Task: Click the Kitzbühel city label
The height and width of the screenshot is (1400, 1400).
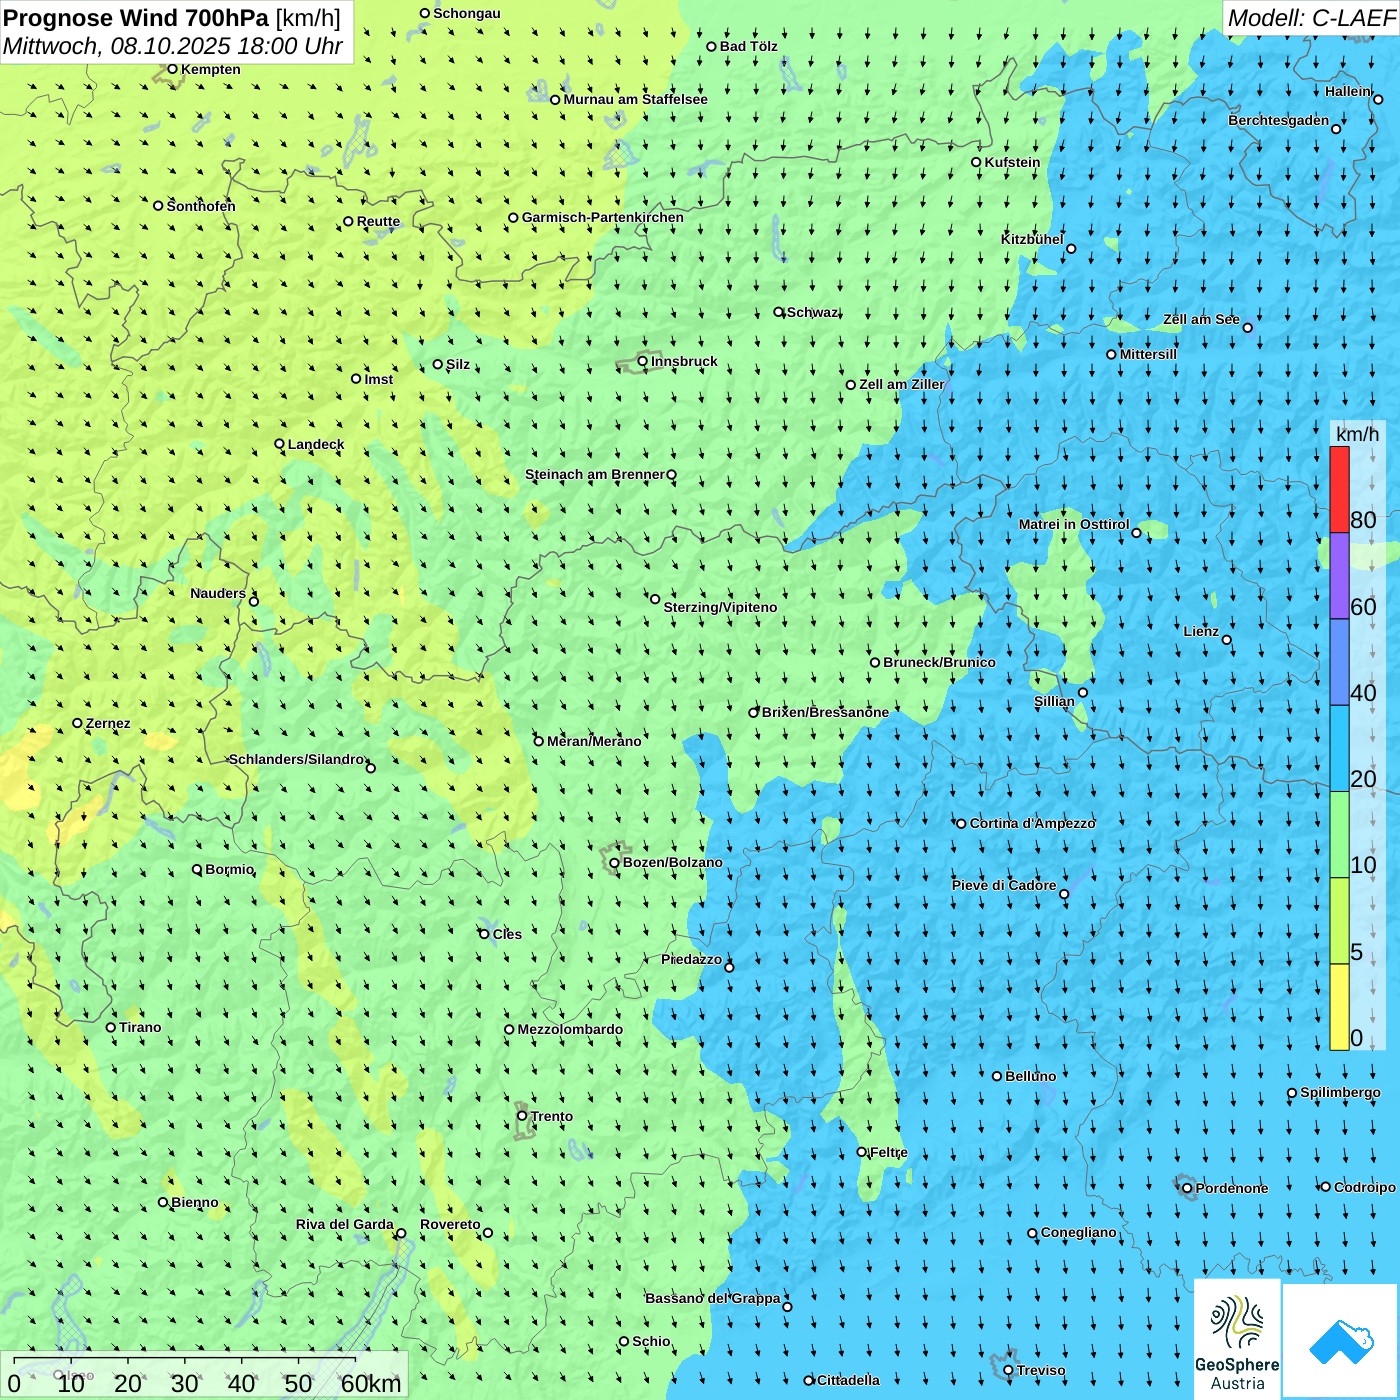Action: [1032, 239]
